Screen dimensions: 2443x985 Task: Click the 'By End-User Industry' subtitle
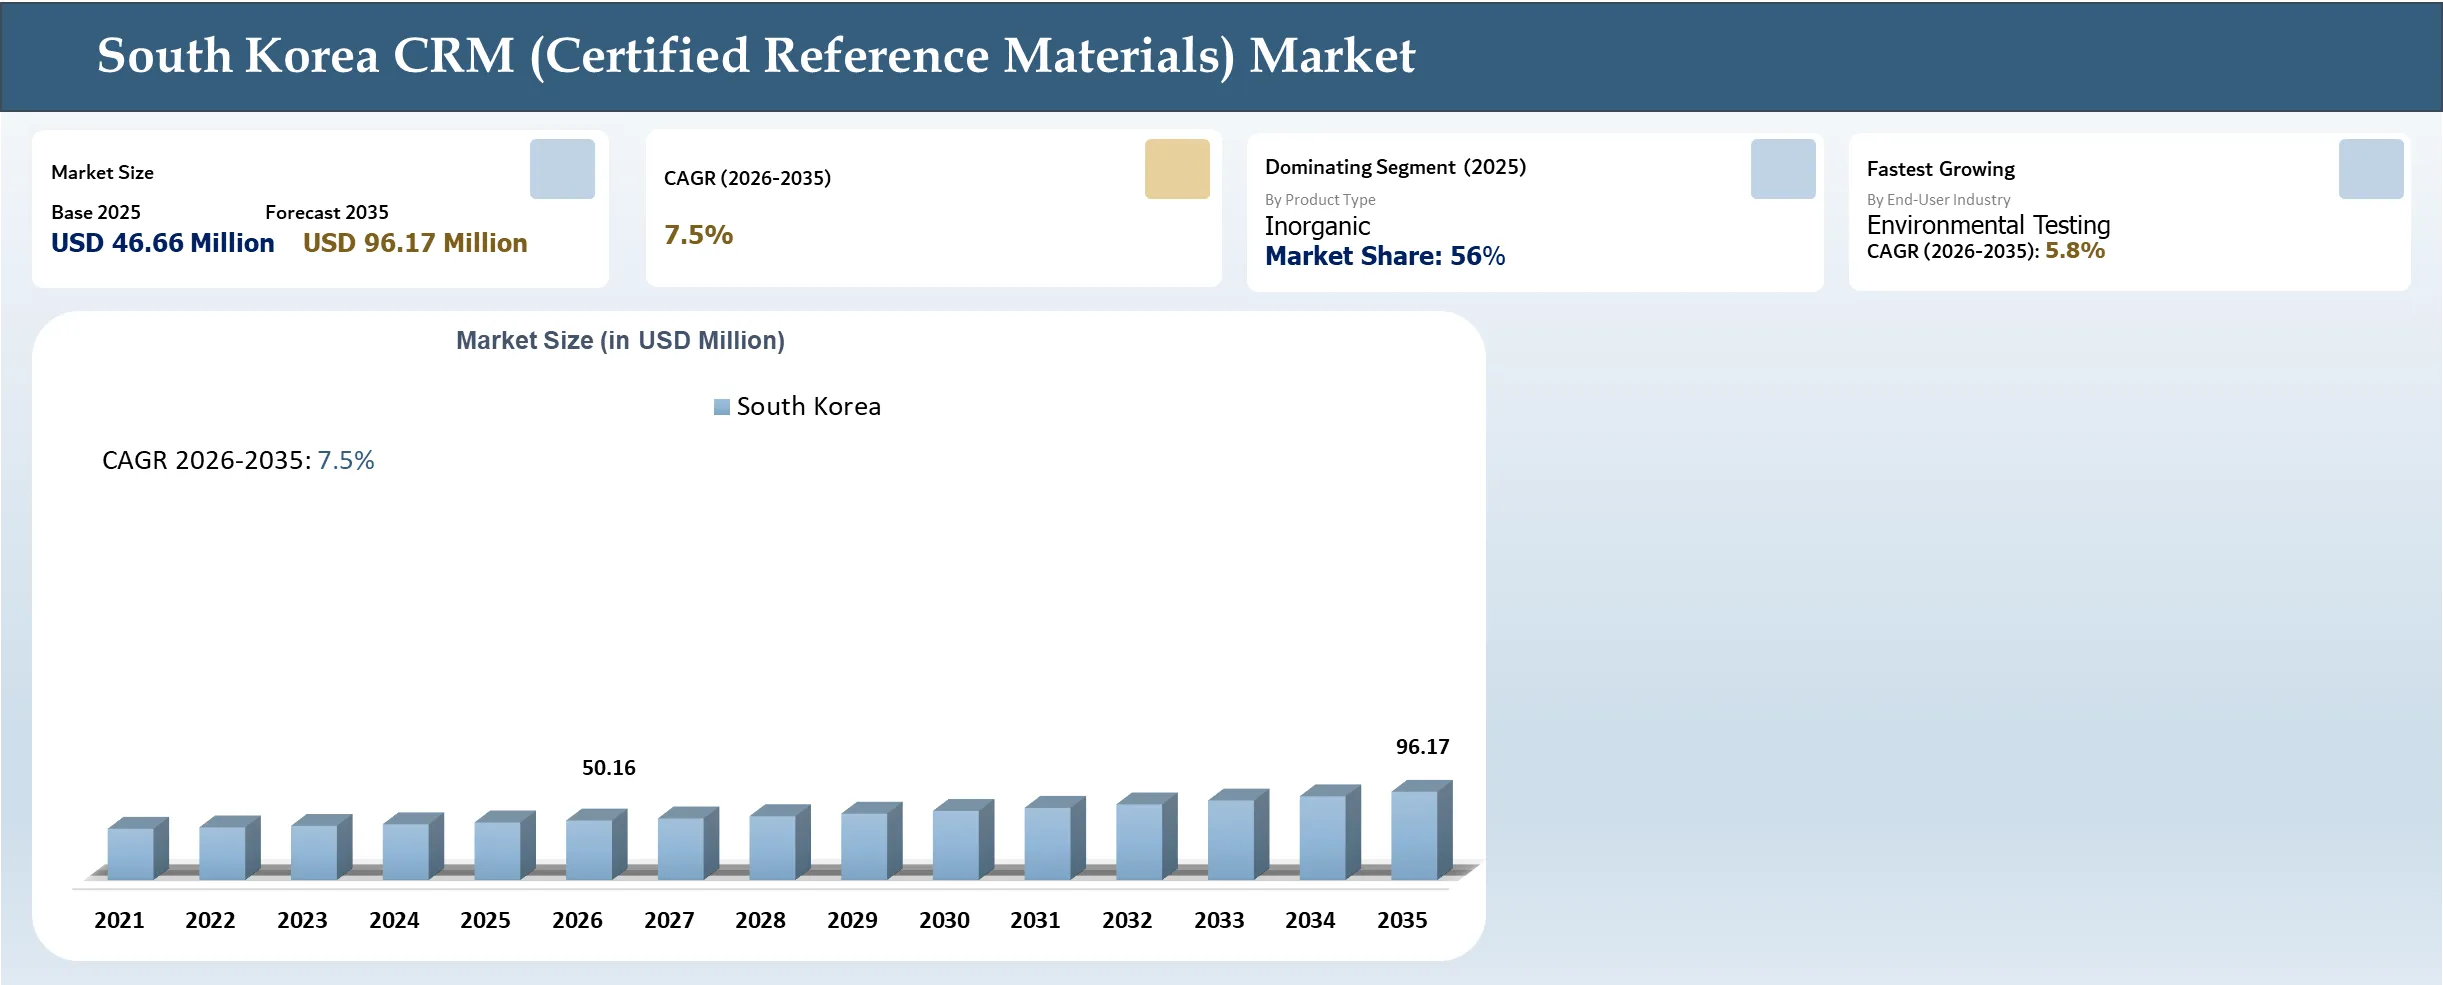click(x=1938, y=200)
